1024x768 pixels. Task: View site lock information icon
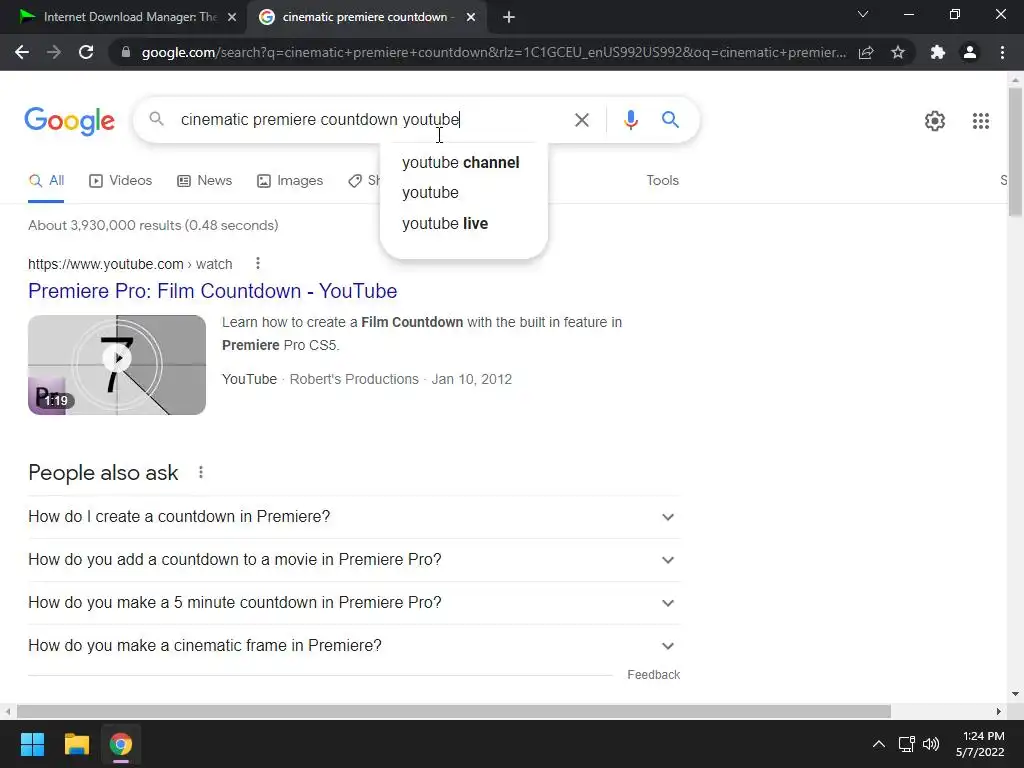[126, 52]
